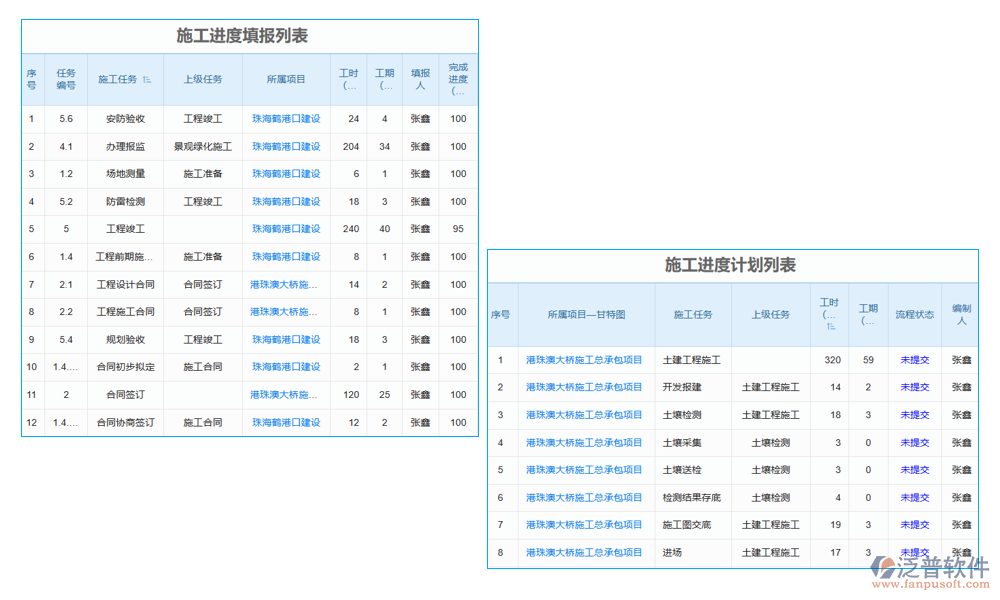This screenshot has width=1000, height=600.
Task: Expand the truncated 编制人 name for 进场 row
Action: point(960,552)
